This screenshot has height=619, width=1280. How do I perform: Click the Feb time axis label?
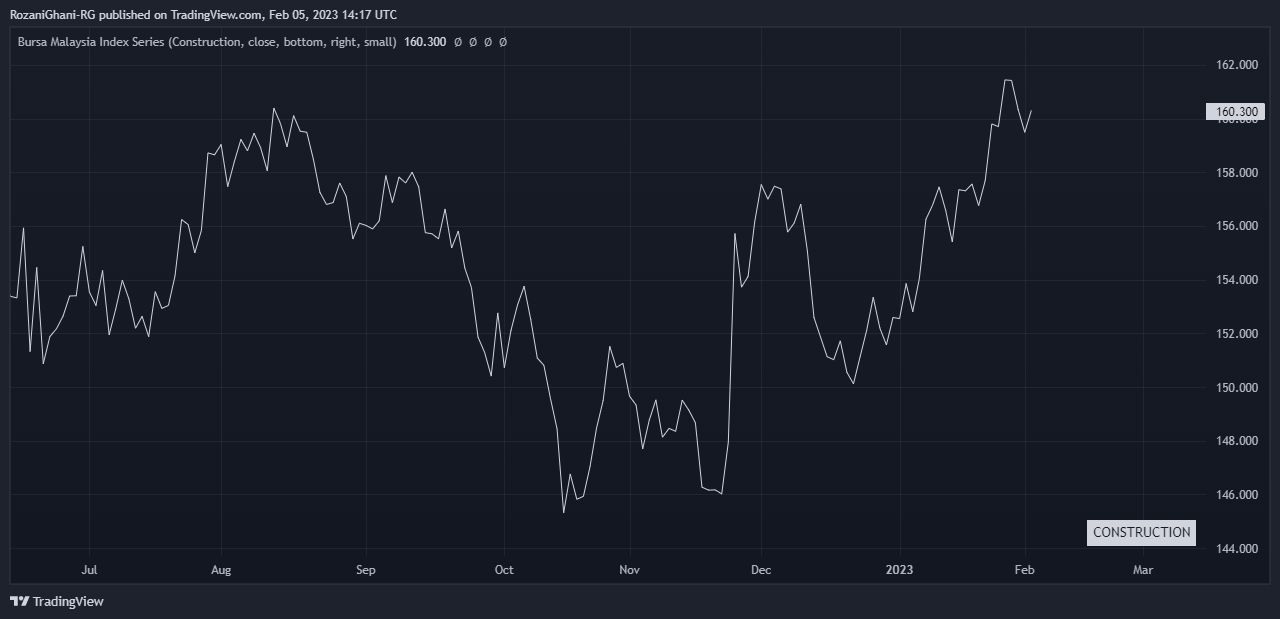tap(1025, 570)
